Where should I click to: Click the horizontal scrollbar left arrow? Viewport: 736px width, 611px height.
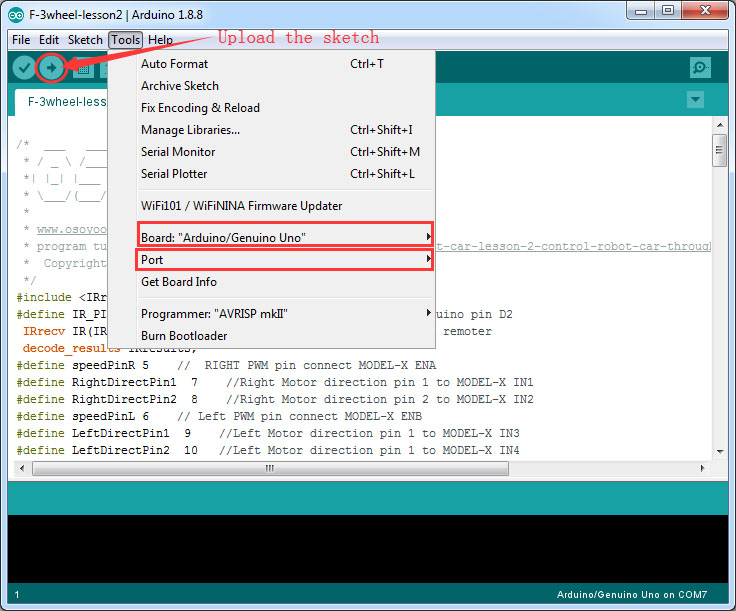22,468
